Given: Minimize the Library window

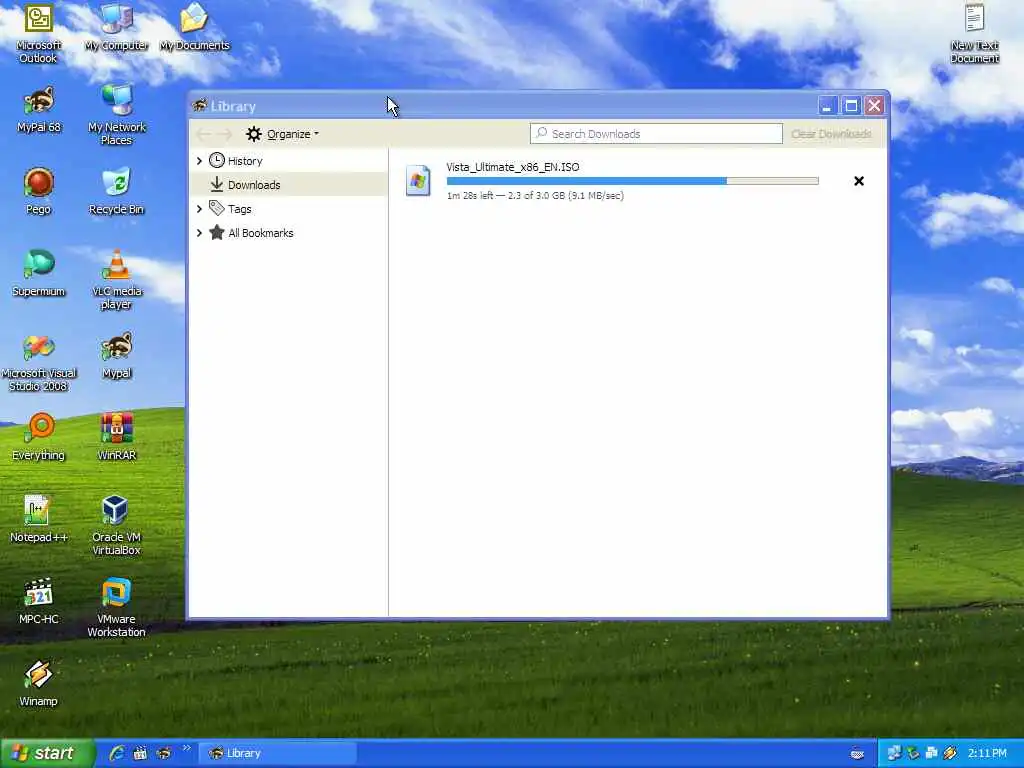Looking at the screenshot, I should 827,106.
